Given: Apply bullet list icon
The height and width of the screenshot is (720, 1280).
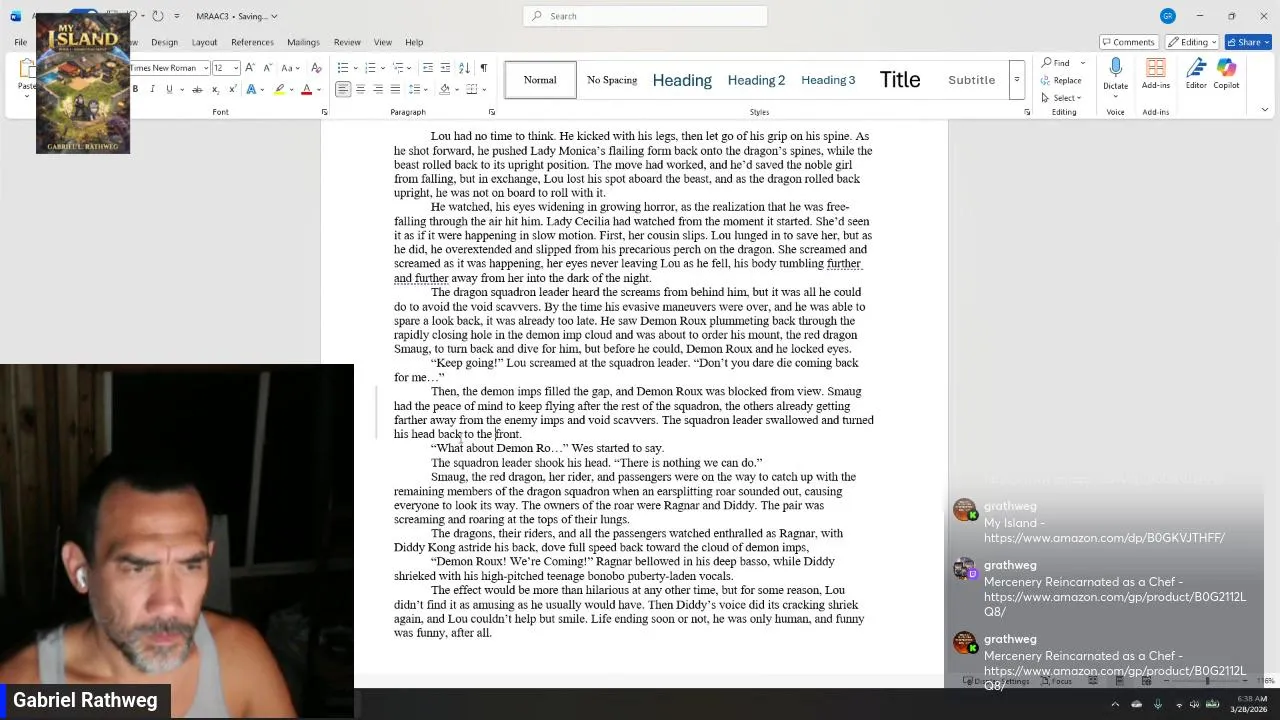Looking at the screenshot, I should coord(343,68).
